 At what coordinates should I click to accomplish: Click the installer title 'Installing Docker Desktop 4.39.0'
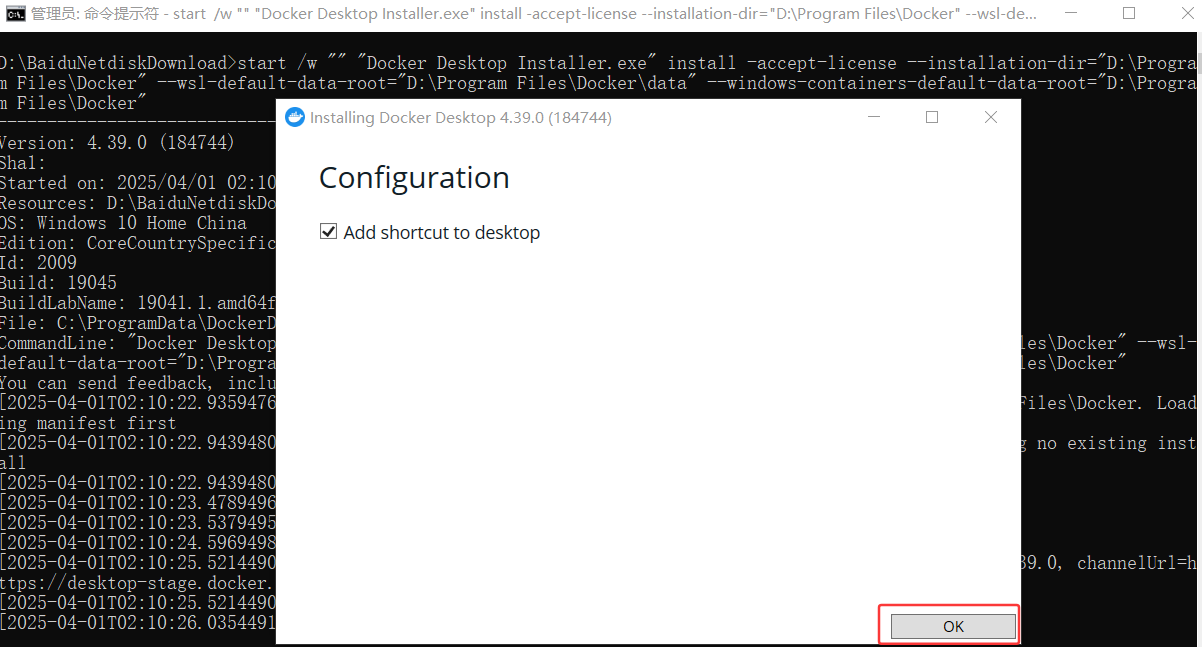tap(461, 118)
